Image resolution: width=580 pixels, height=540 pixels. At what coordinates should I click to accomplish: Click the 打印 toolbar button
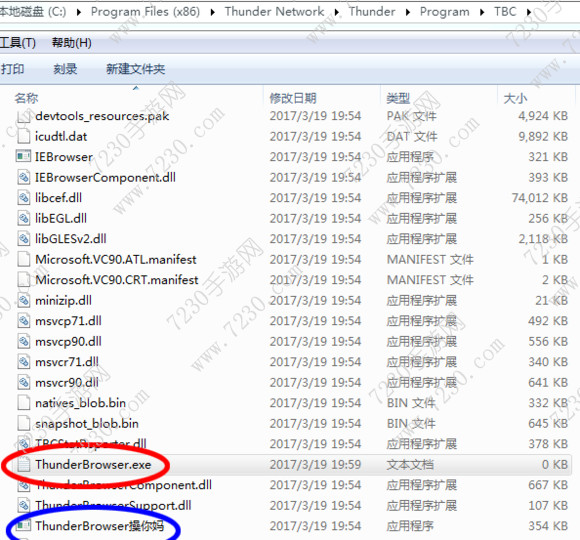(x=13, y=69)
